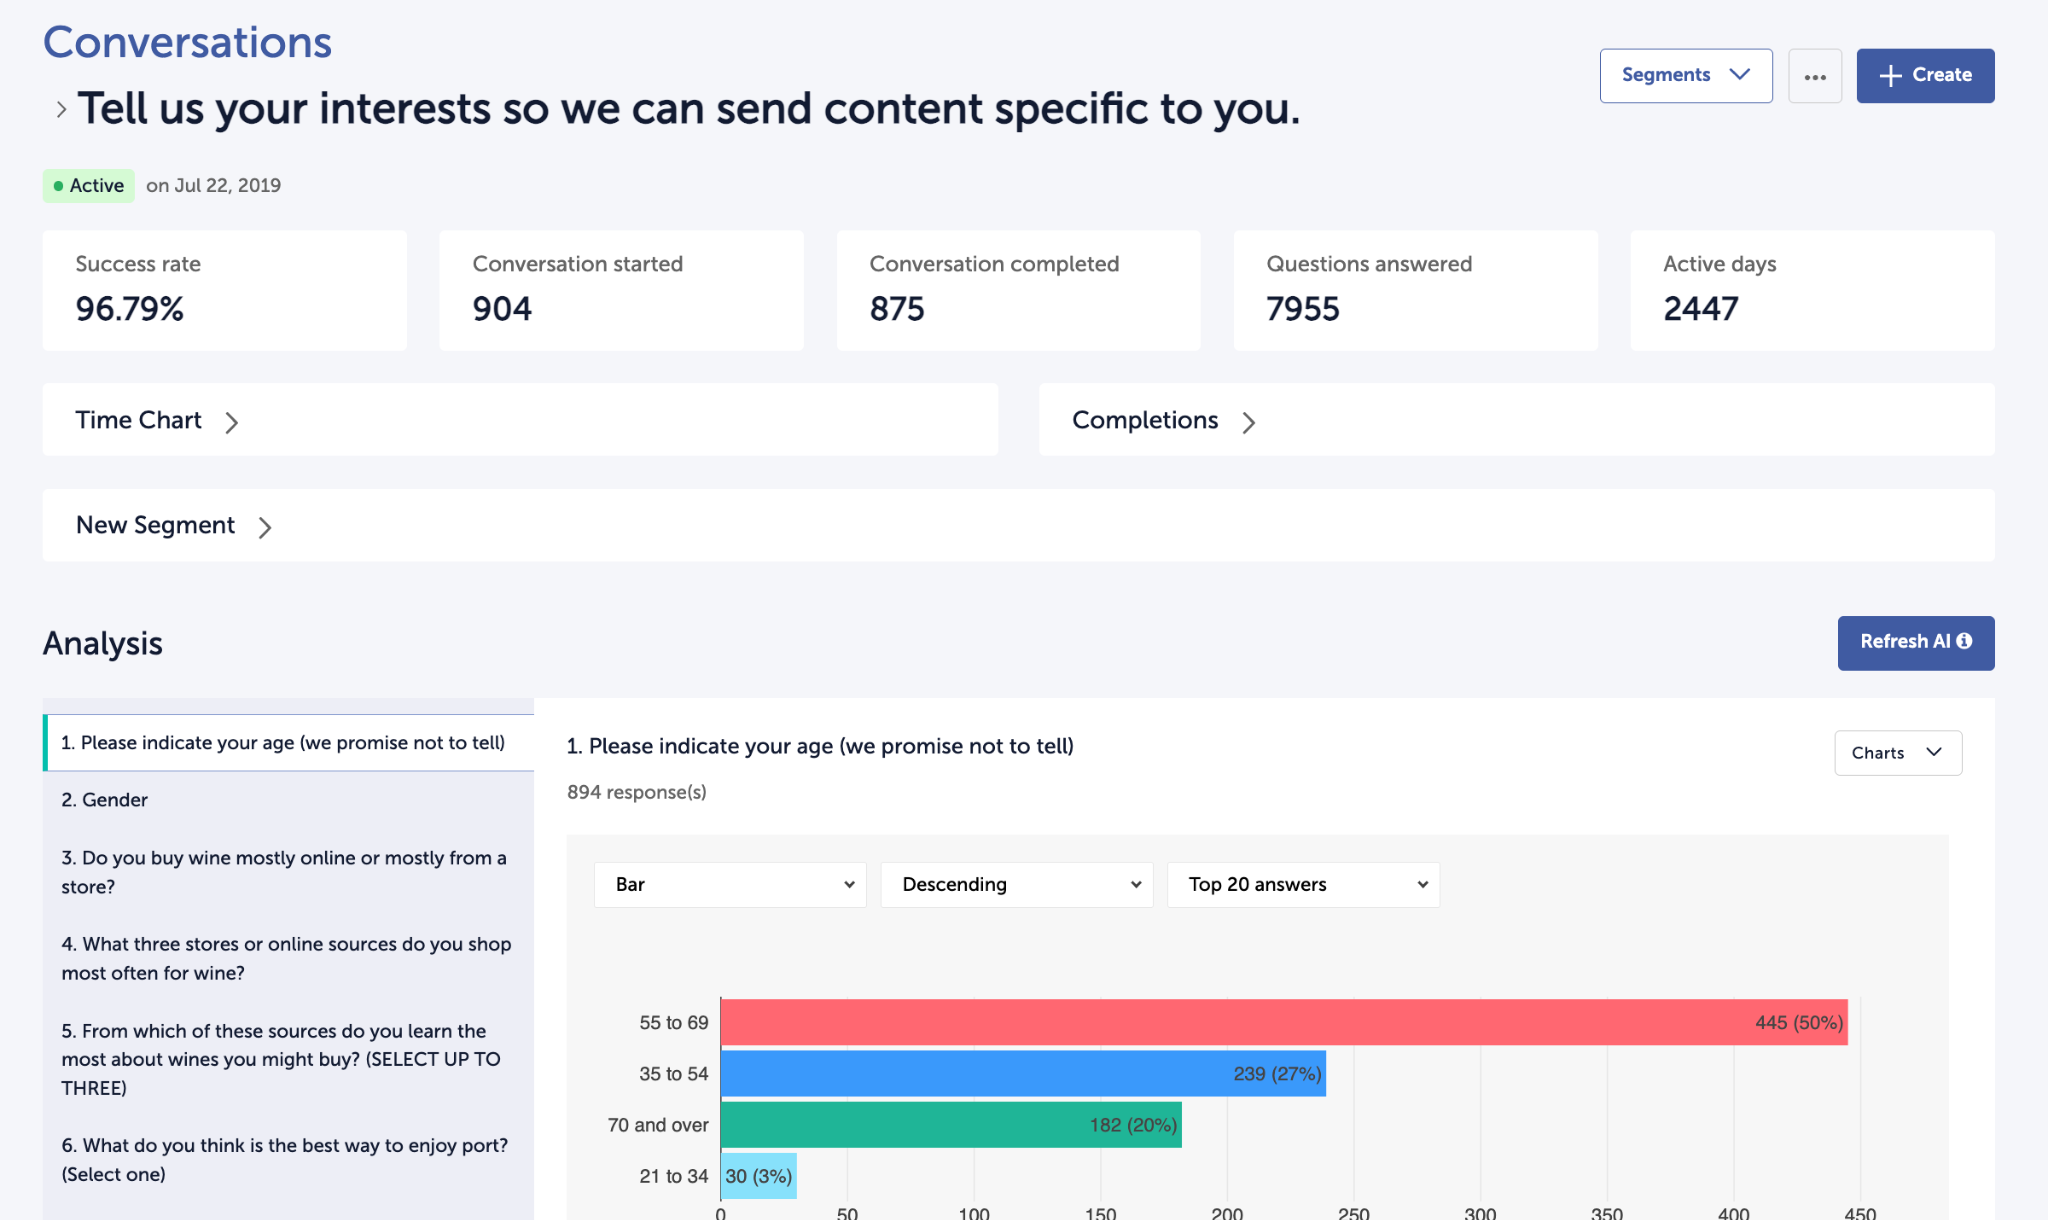Open the Bar chart type selector

(730, 885)
